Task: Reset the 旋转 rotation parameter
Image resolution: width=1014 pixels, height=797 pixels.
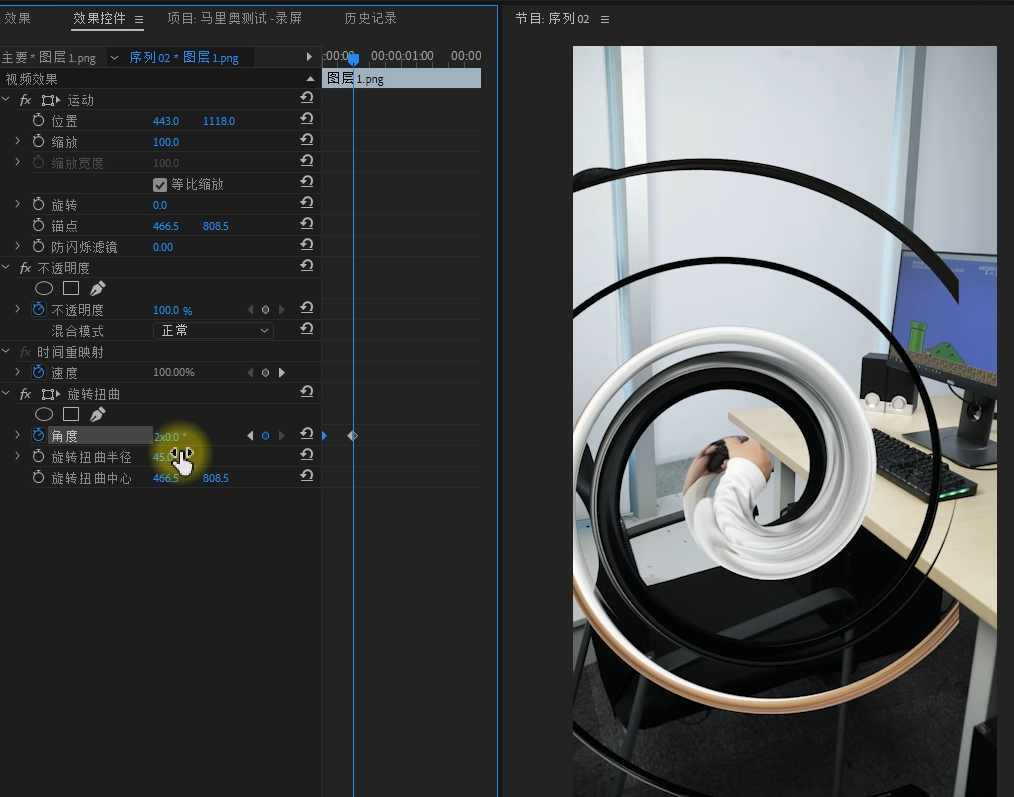Action: pyautogui.click(x=307, y=203)
